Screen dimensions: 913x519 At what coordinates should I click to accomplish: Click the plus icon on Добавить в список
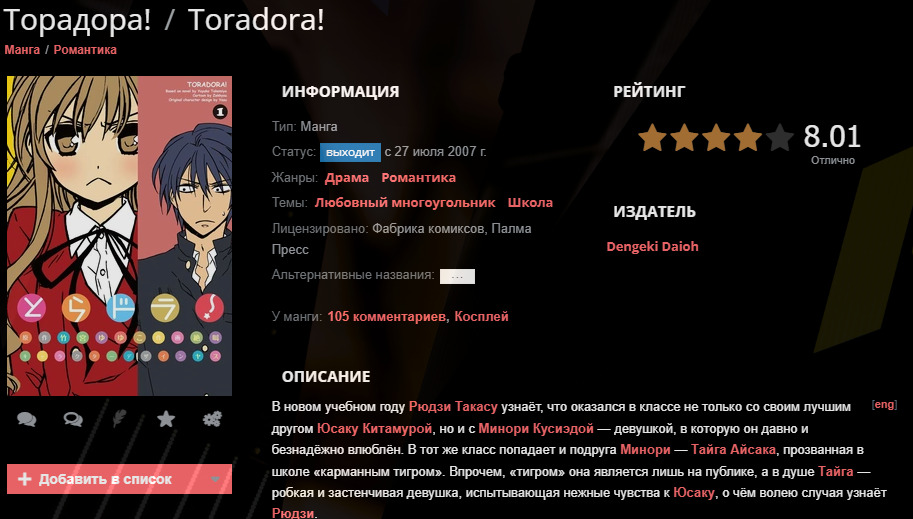(24, 479)
